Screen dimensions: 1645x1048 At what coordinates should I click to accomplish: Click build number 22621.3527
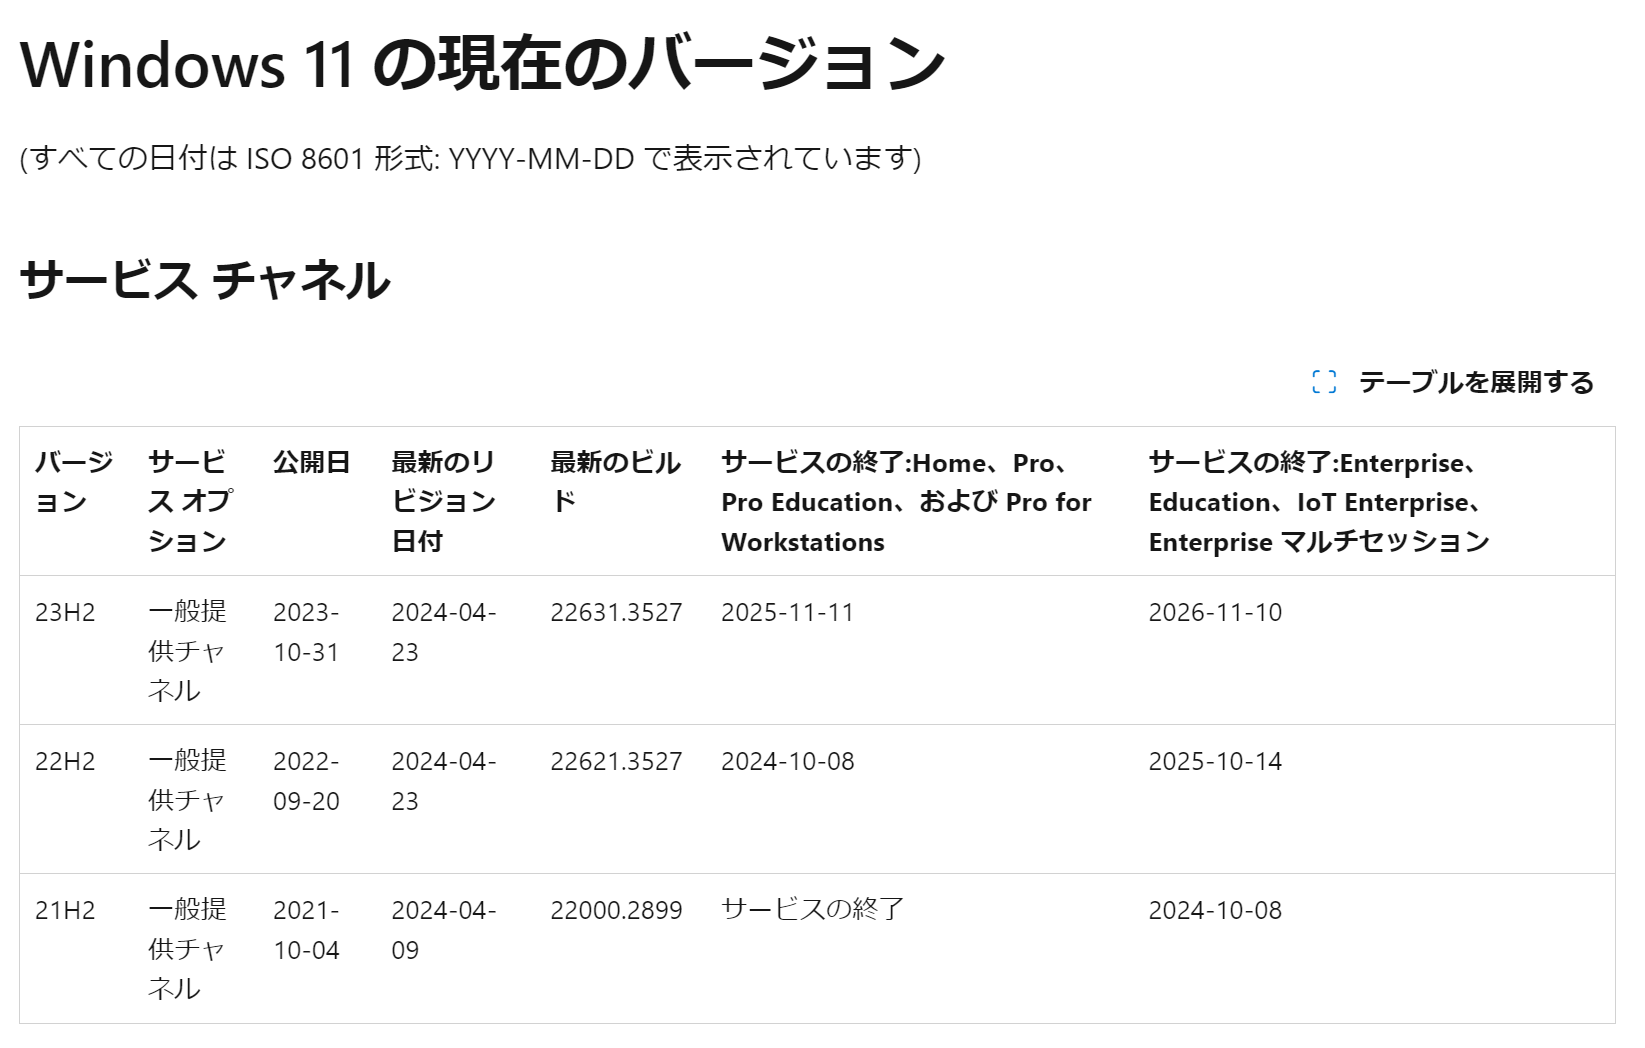(x=616, y=761)
